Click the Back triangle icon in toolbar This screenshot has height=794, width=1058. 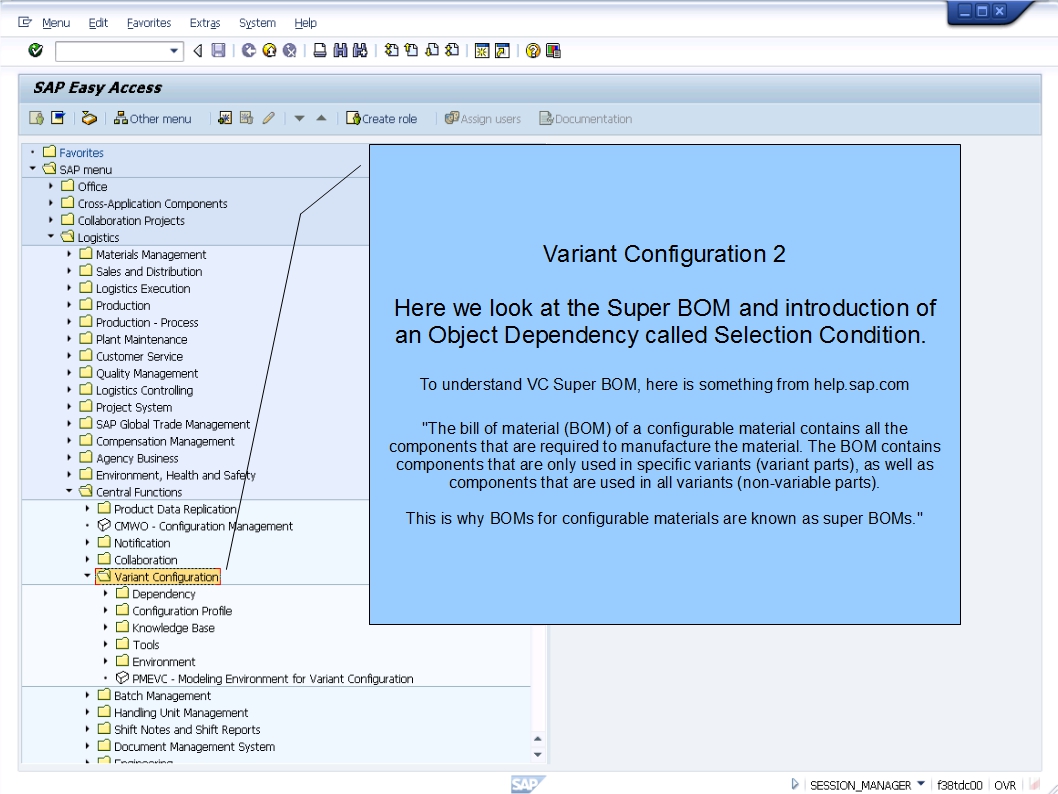click(198, 51)
